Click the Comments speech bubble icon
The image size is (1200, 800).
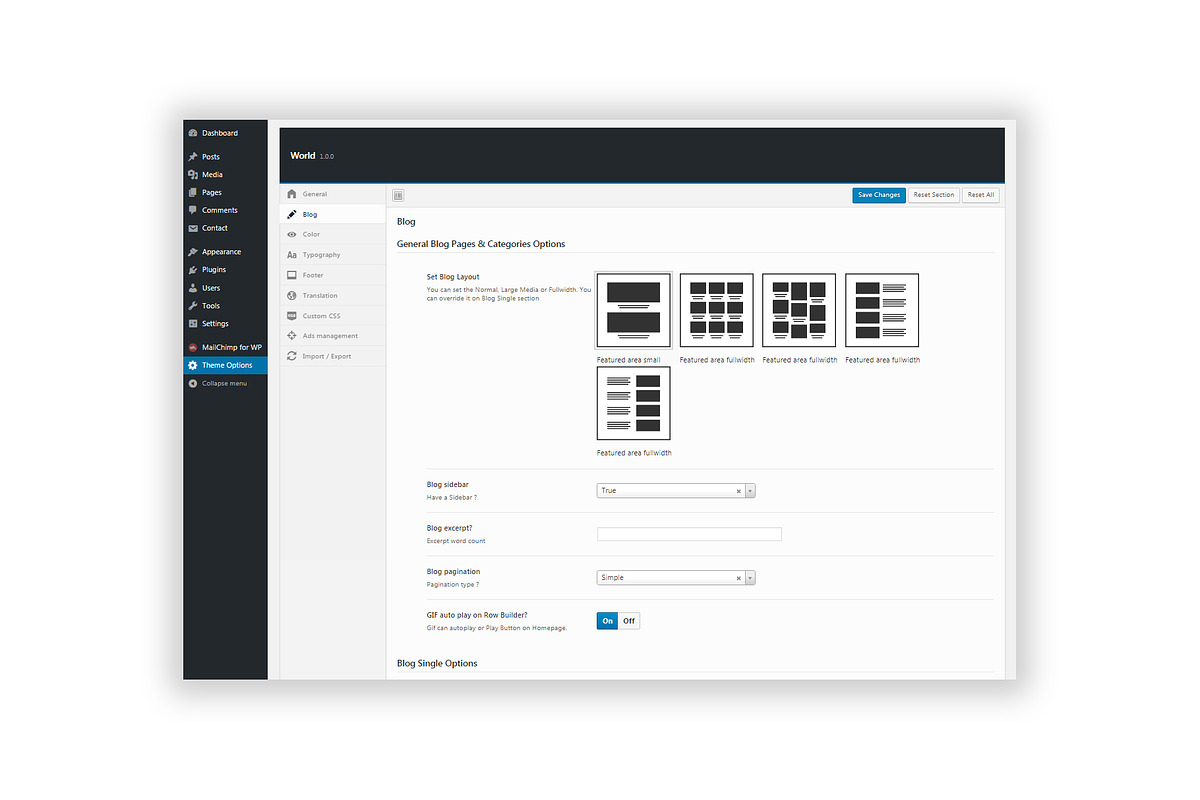click(x=193, y=210)
